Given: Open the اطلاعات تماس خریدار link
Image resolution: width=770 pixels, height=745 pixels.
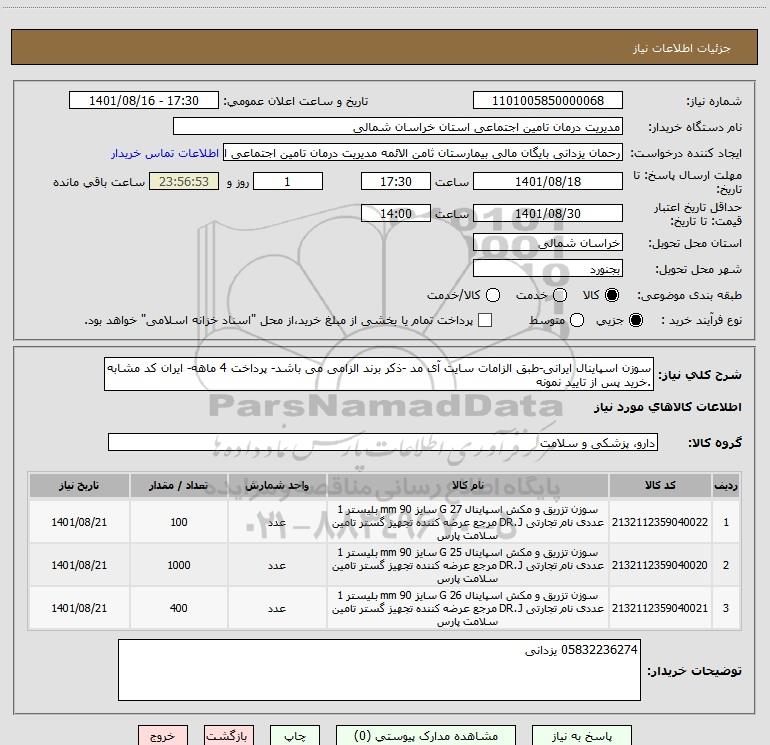Looking at the screenshot, I should point(165,153).
